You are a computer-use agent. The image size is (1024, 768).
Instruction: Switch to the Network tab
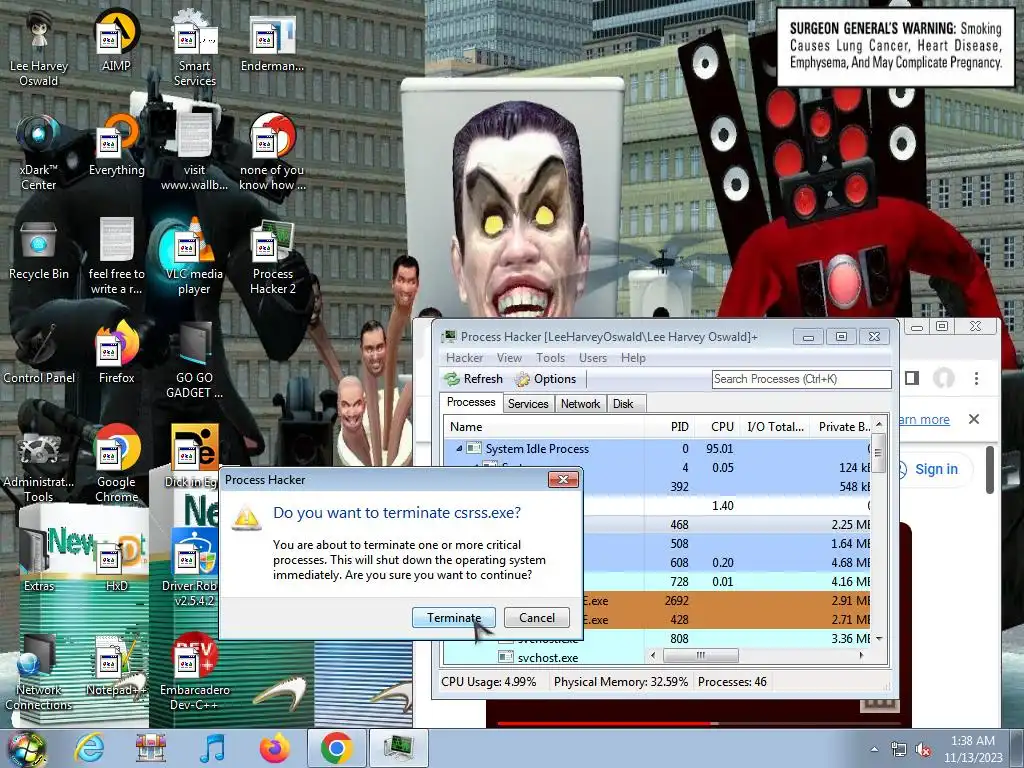tap(580, 404)
